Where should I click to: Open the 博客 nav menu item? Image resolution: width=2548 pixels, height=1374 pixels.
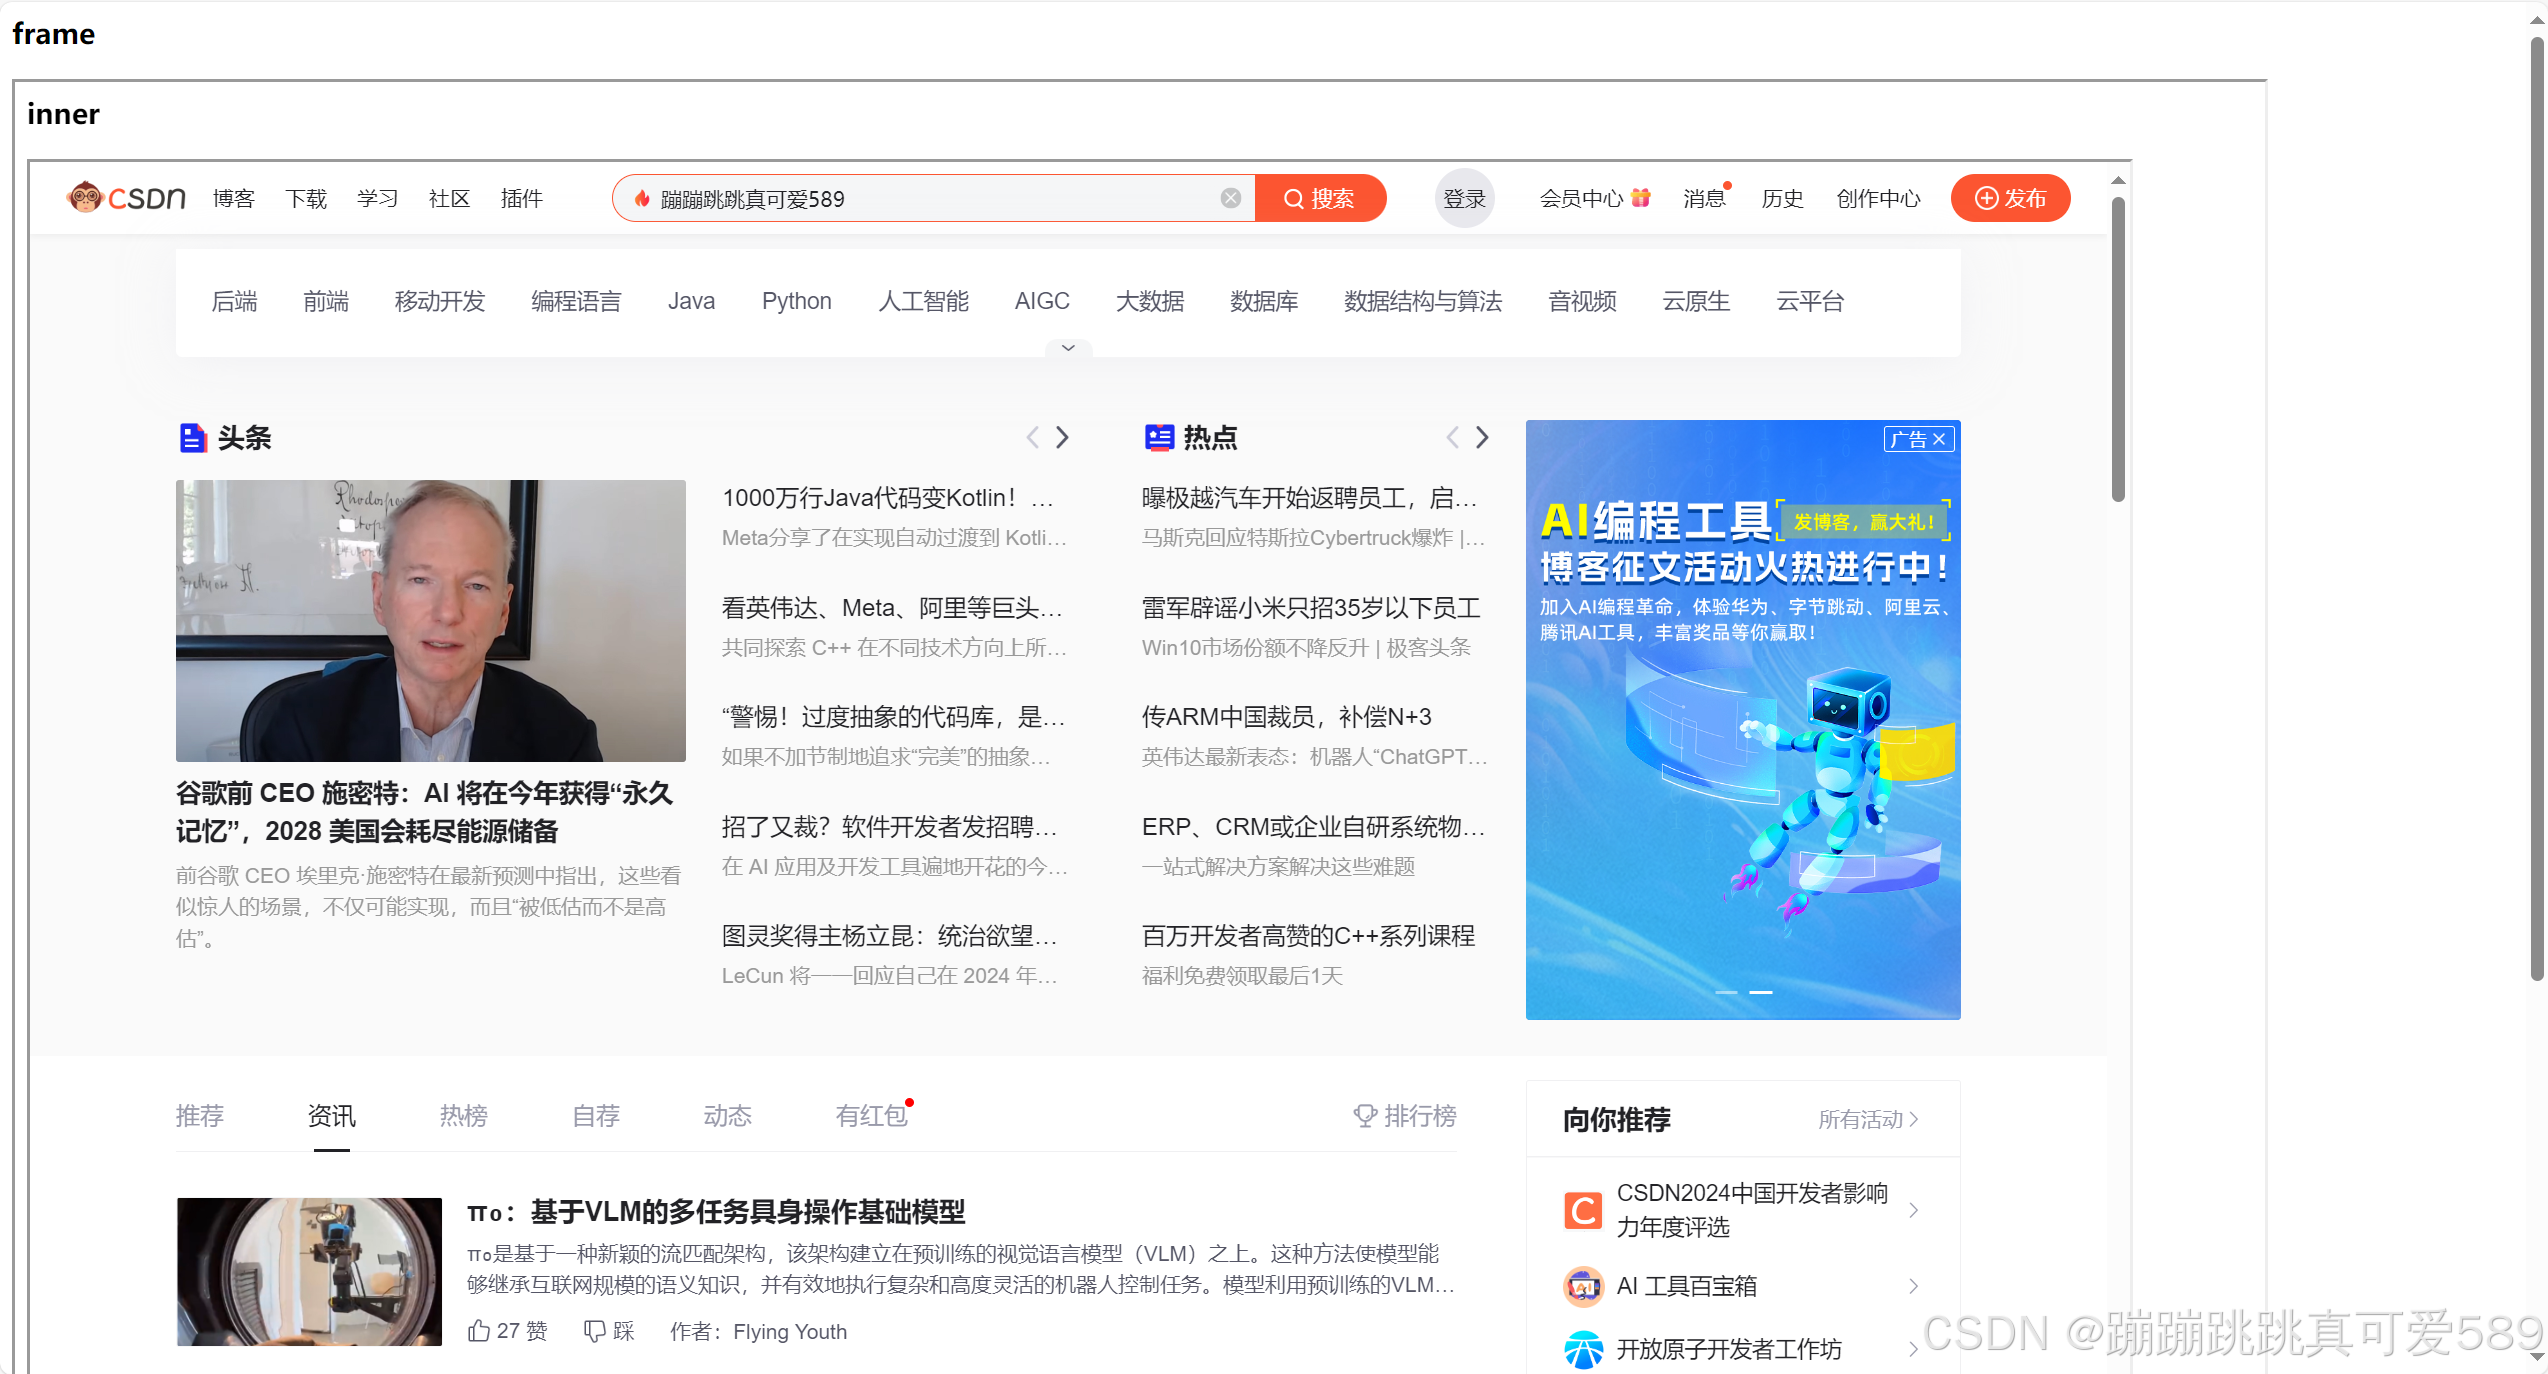point(234,198)
